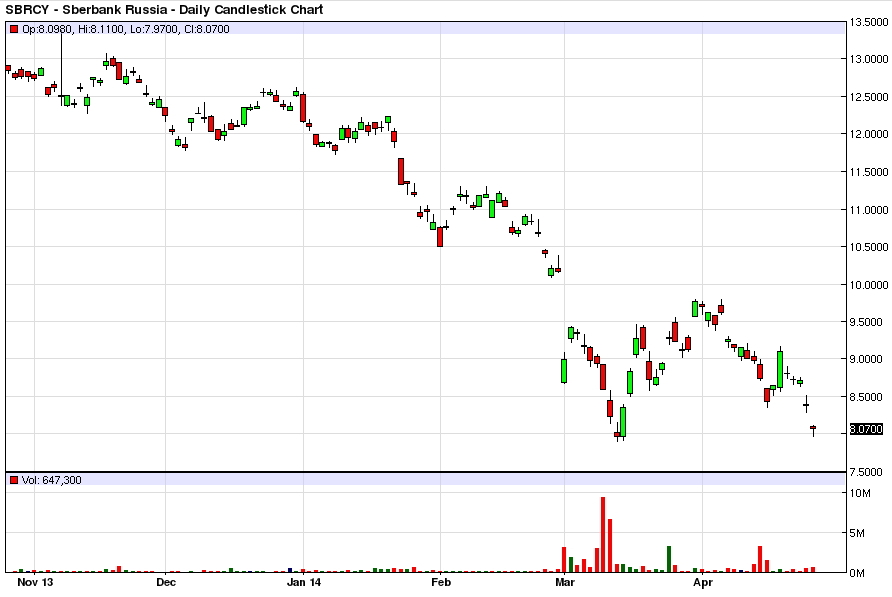Click the Op/Hi/Lo/Cl price legend text
892x597 pixels.
[126, 29]
